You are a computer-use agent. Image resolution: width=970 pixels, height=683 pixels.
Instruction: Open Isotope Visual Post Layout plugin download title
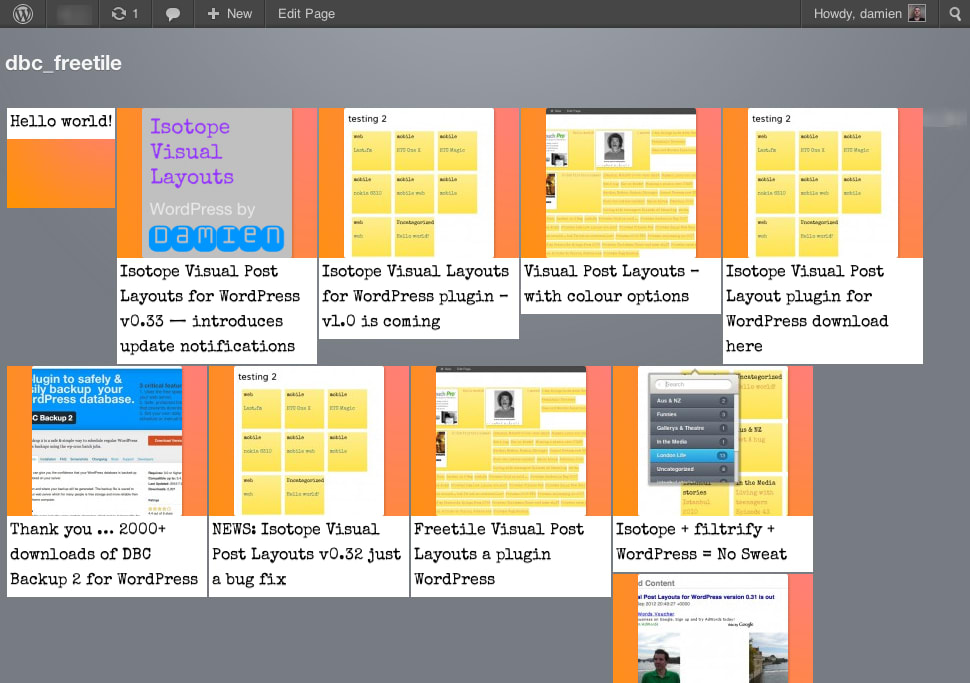[x=807, y=309]
